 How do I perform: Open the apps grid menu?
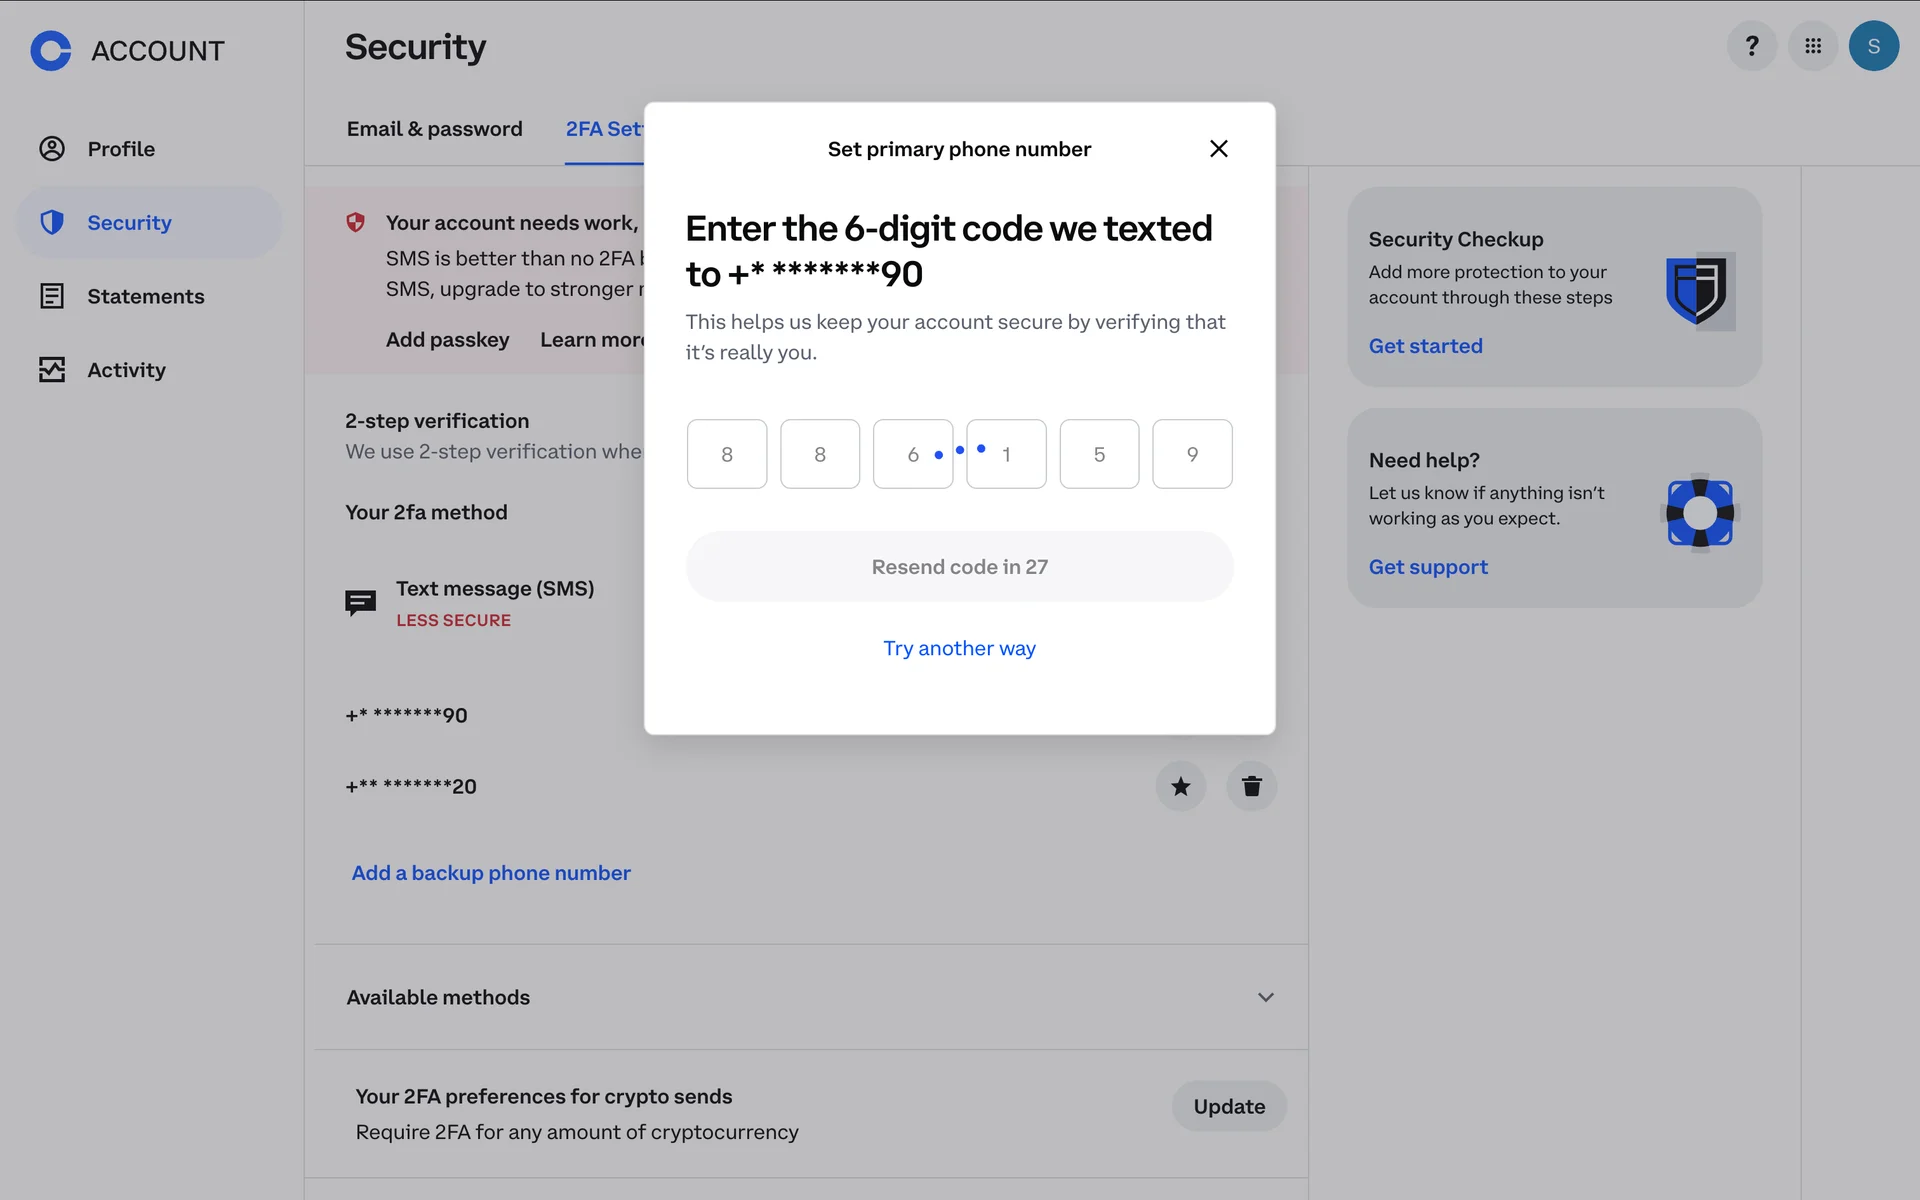(1812, 46)
